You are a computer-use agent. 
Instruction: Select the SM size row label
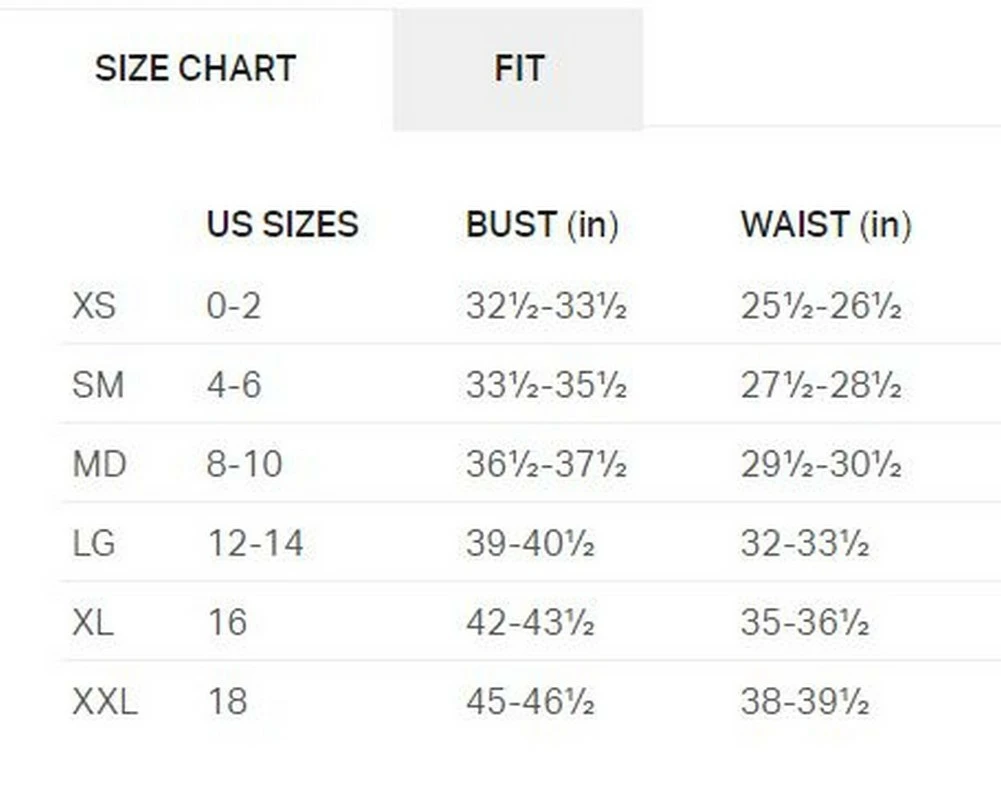click(x=98, y=385)
